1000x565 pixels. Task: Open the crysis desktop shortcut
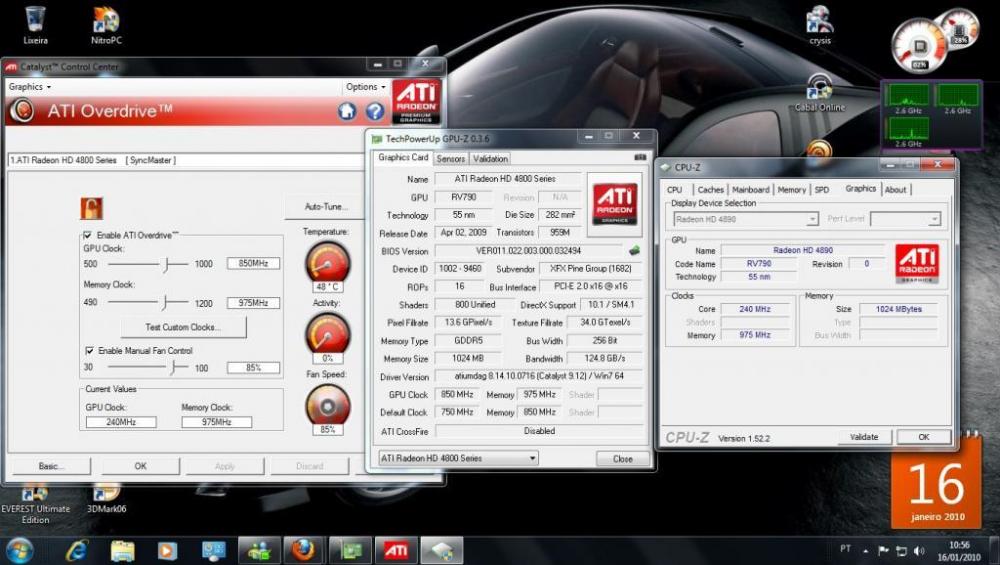[820, 20]
